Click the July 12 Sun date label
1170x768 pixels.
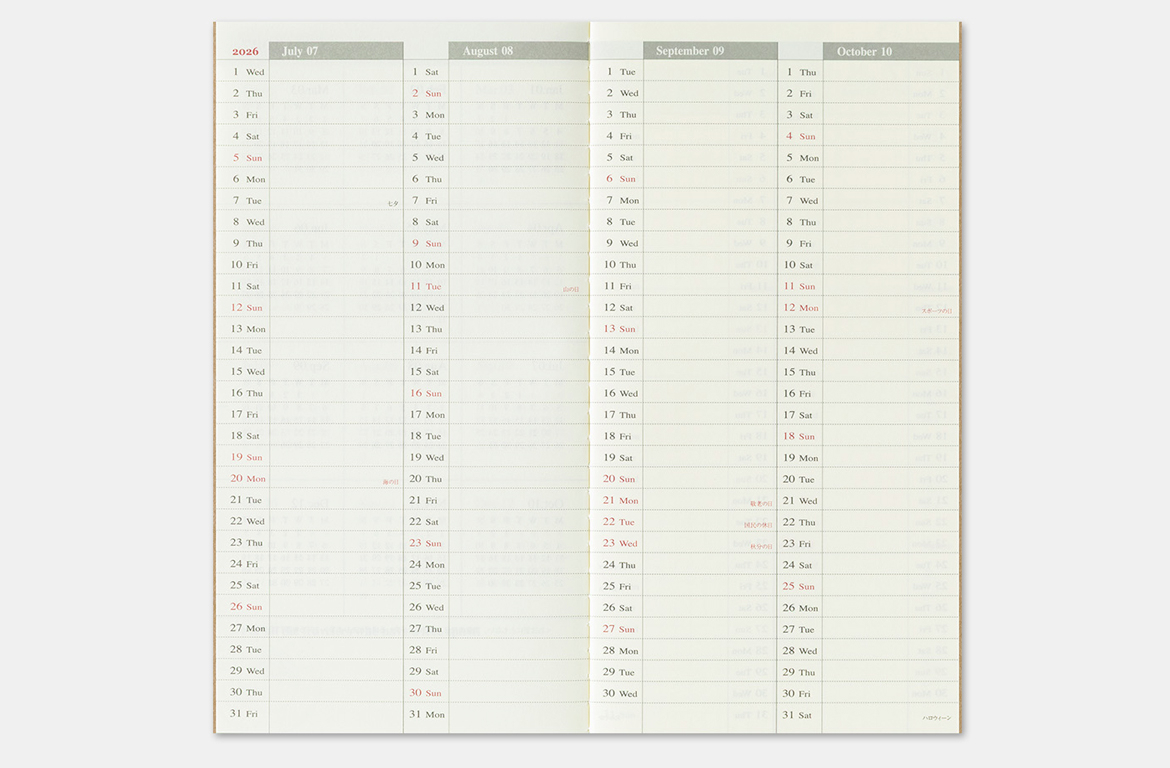(246, 307)
